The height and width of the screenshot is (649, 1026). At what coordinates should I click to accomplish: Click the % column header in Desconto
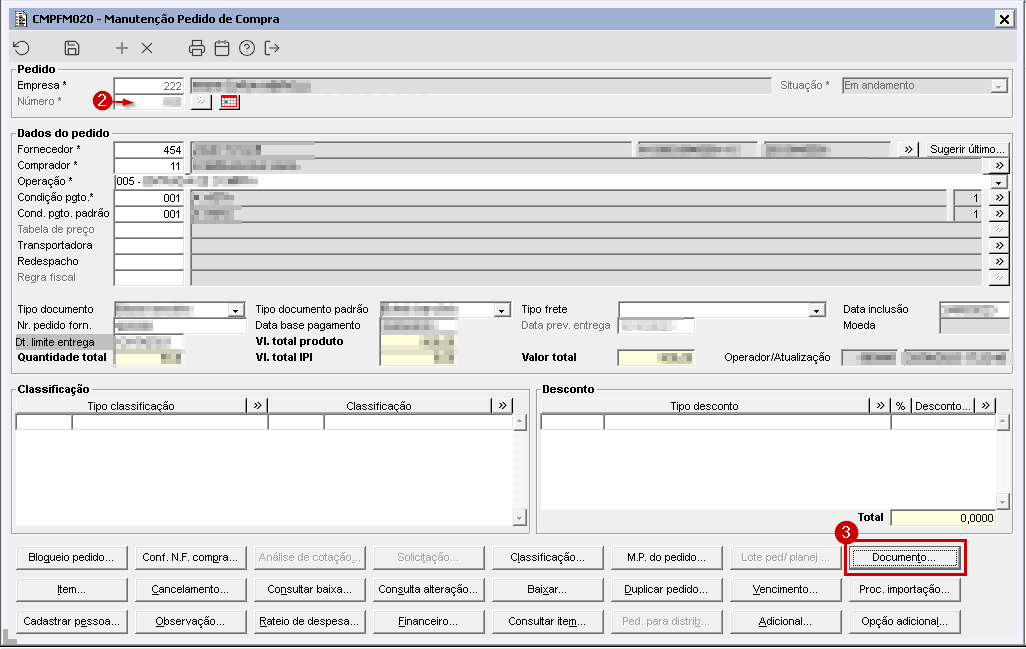point(900,406)
